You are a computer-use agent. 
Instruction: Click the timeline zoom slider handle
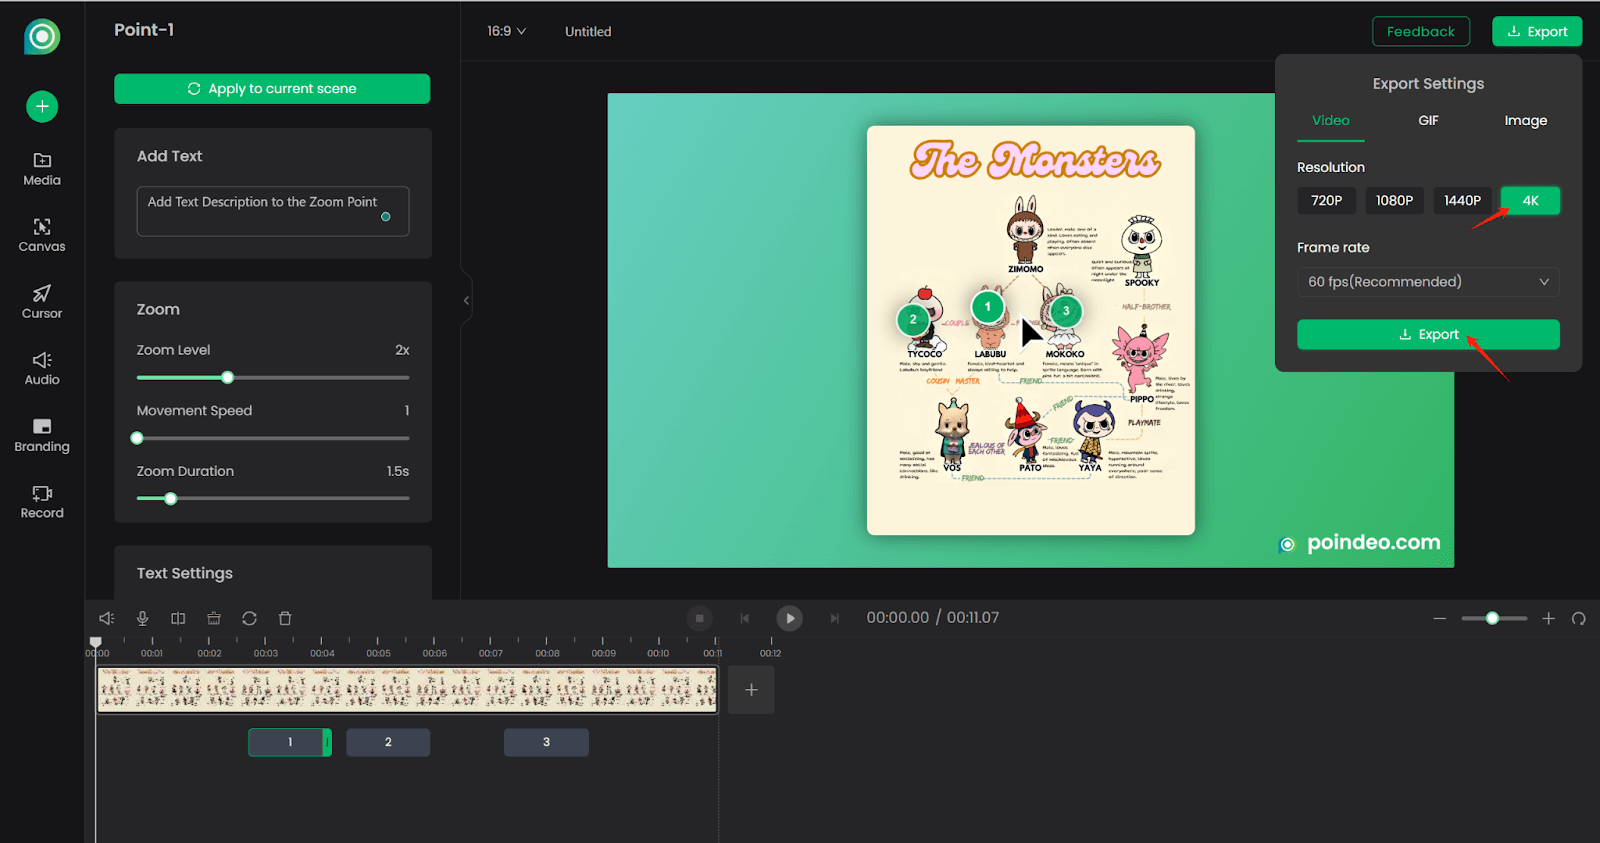click(x=1492, y=618)
